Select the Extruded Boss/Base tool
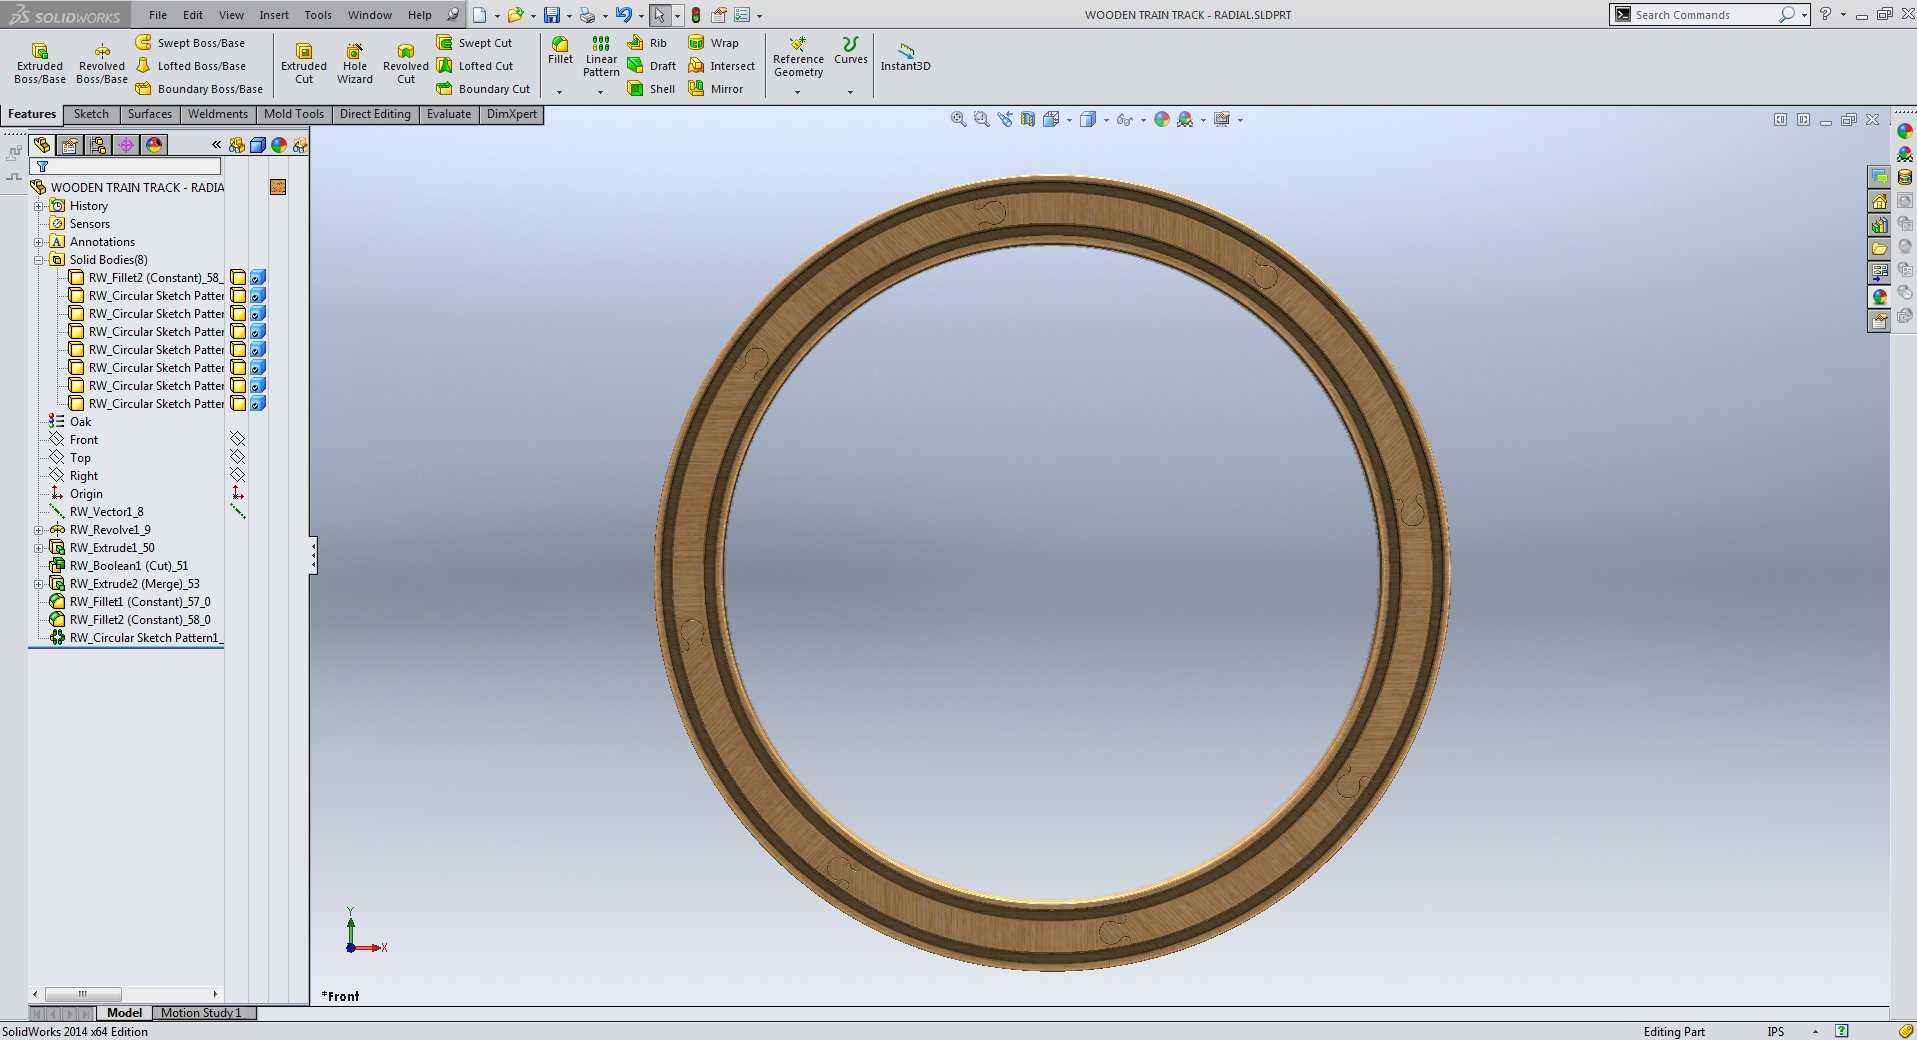 [40, 63]
